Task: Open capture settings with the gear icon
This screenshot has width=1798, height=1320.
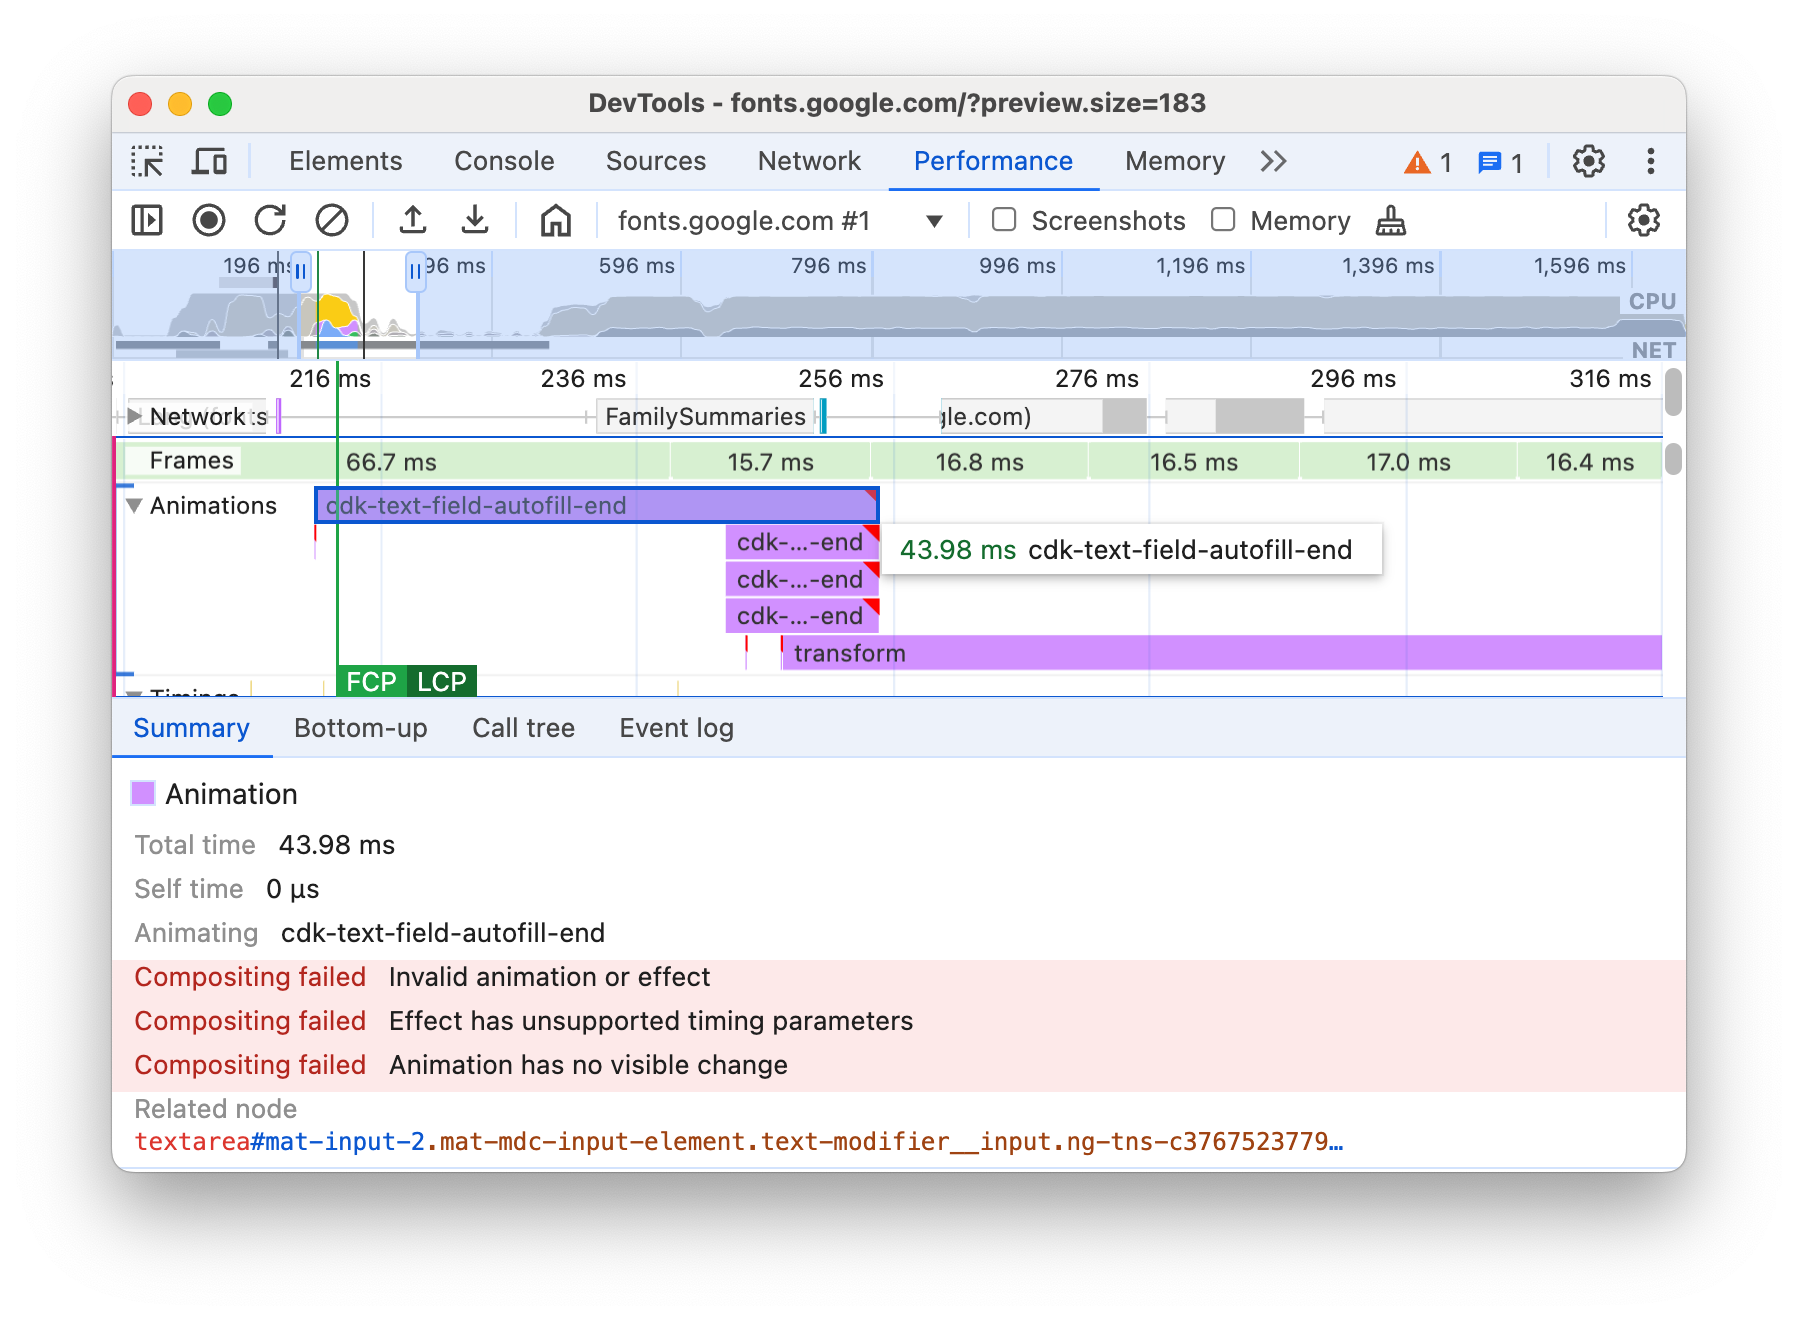Action: tap(1643, 220)
